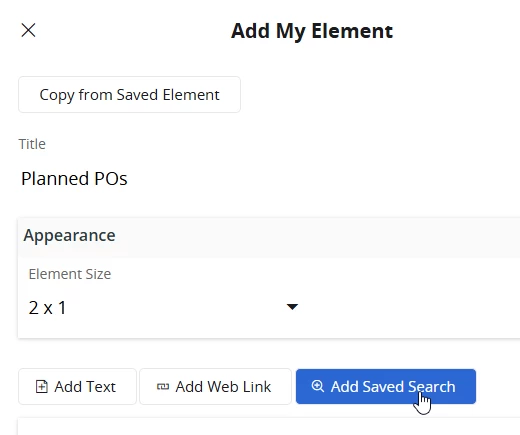Collapse the Appearance section header
Image resolution: width=520 pixels, height=435 pixels.
[69, 235]
